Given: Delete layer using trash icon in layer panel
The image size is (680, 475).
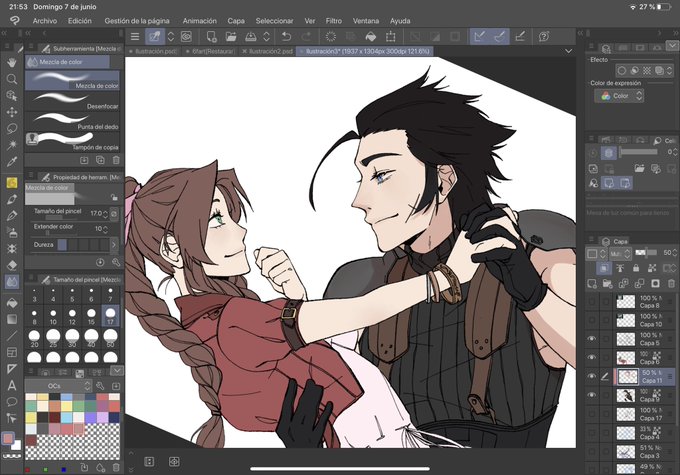Looking at the screenshot, I should pos(671,284).
